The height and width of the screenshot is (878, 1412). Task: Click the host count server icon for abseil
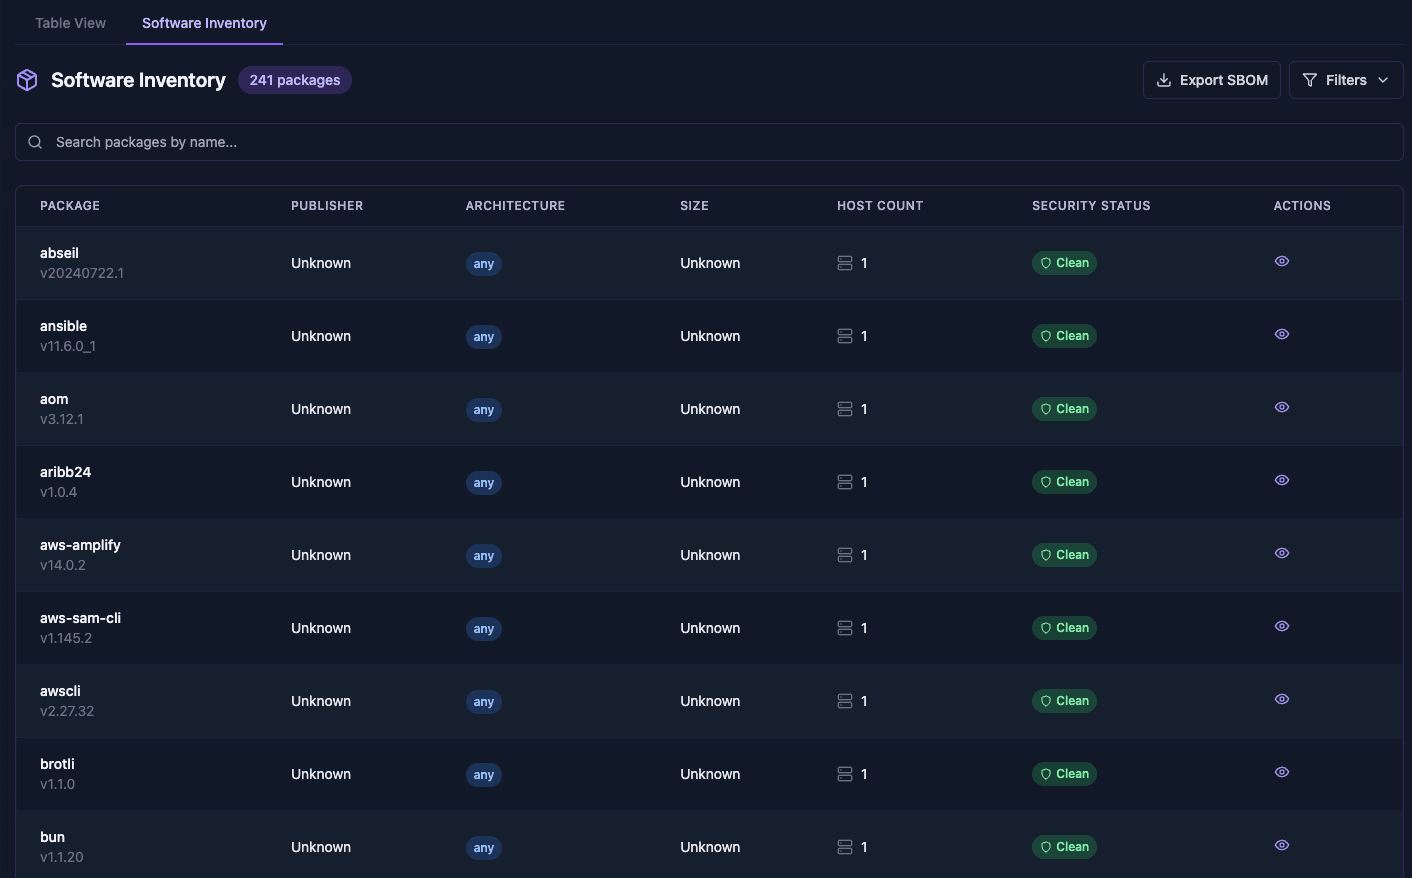coord(845,263)
